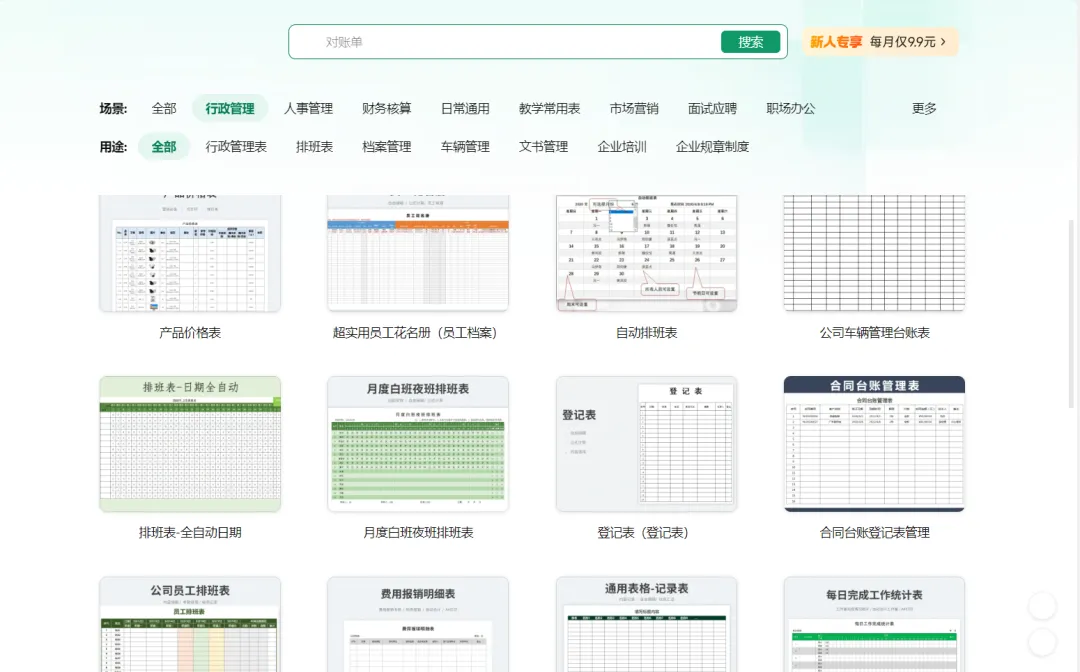This screenshot has width=1080, height=672.
Task: Open the 通用表格-记录表 template thumbnail
Action: coord(646,624)
